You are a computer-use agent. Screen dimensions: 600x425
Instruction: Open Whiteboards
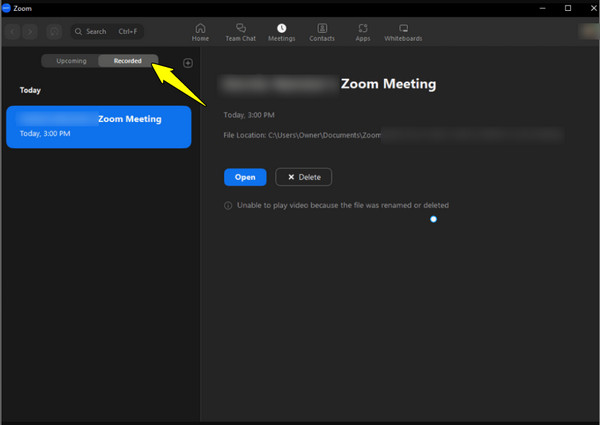[x=404, y=32]
